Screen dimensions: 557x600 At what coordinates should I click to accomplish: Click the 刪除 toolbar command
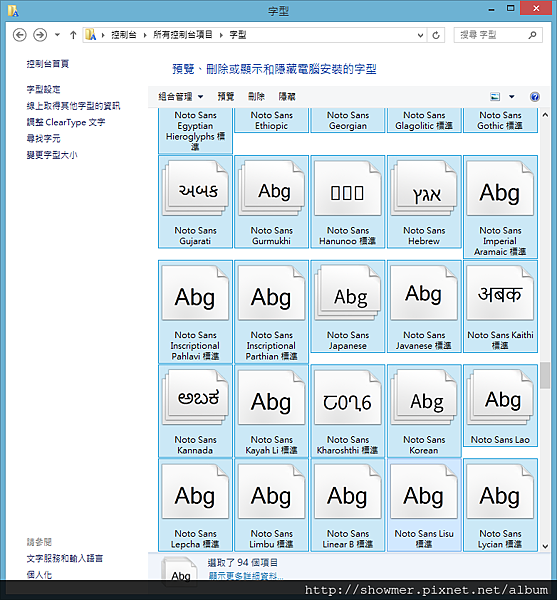(x=256, y=96)
